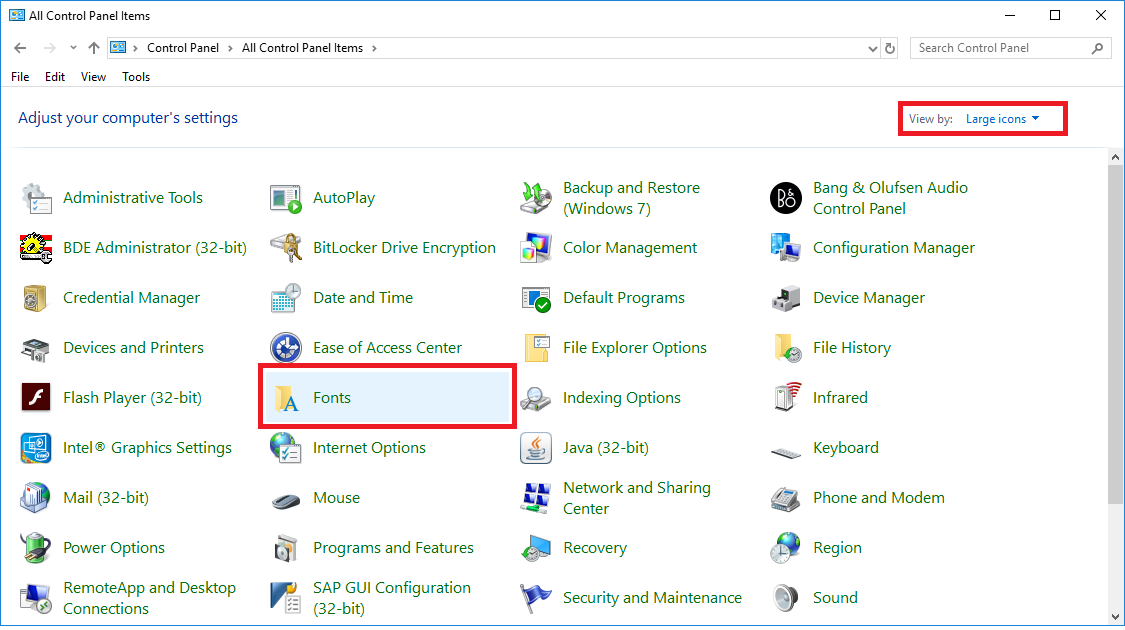Expand the chevron after Control Panel breadcrumb

tap(230, 49)
